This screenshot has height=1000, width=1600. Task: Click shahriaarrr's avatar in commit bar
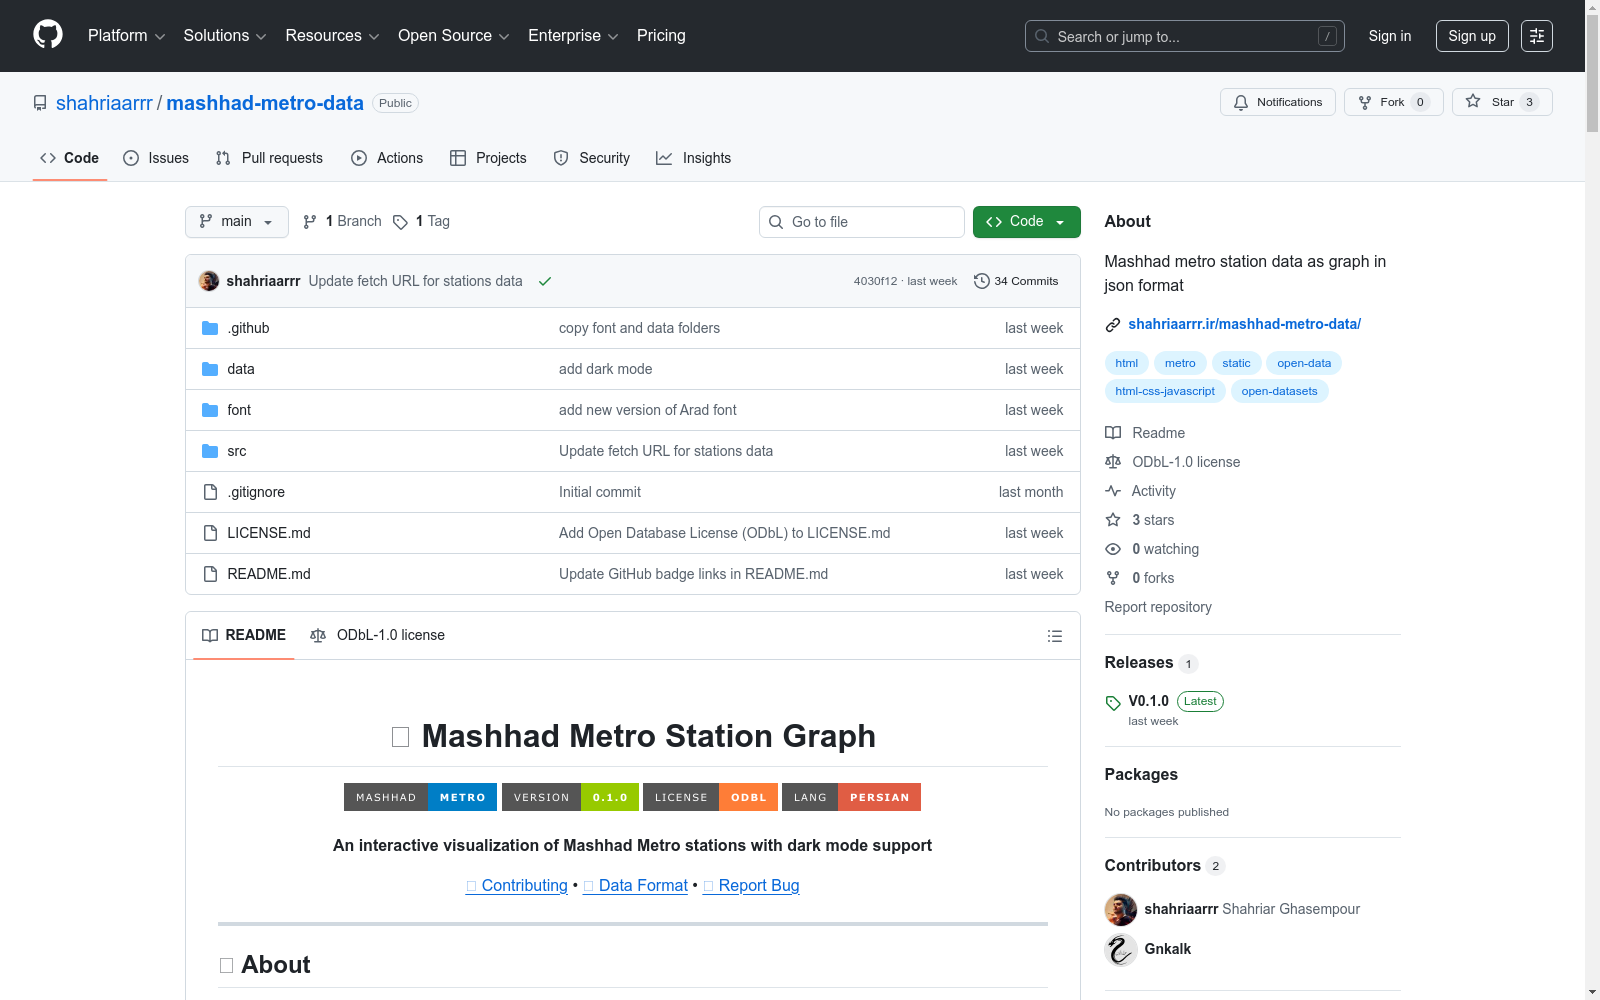tap(209, 281)
